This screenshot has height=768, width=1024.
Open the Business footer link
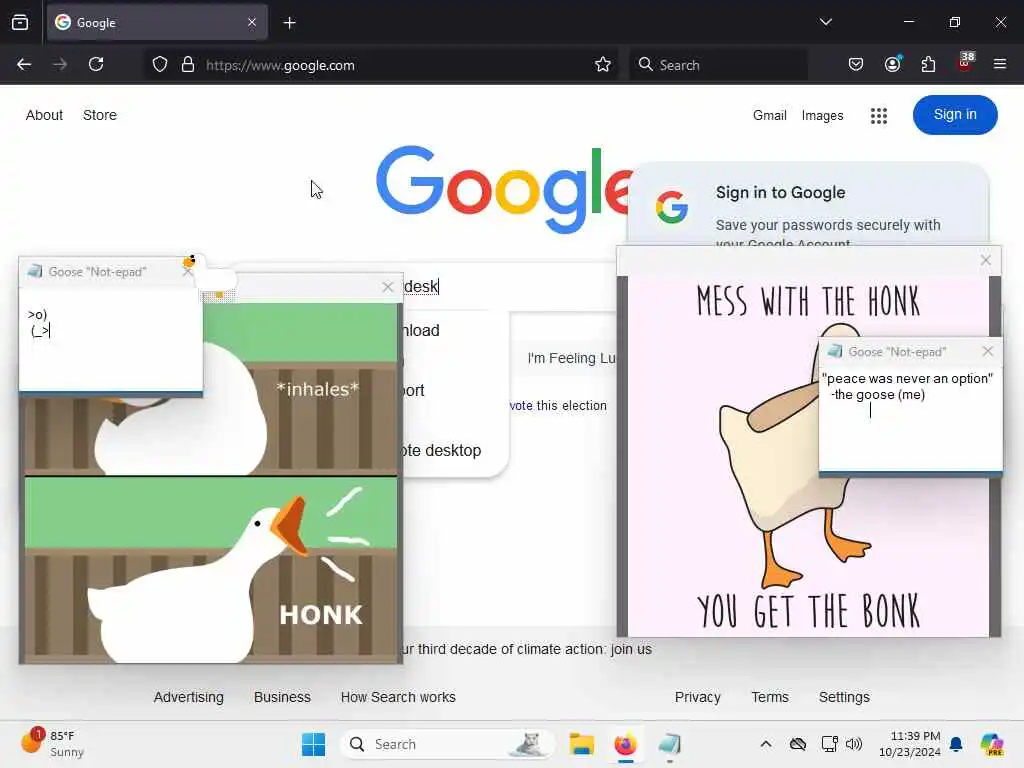[x=282, y=697]
